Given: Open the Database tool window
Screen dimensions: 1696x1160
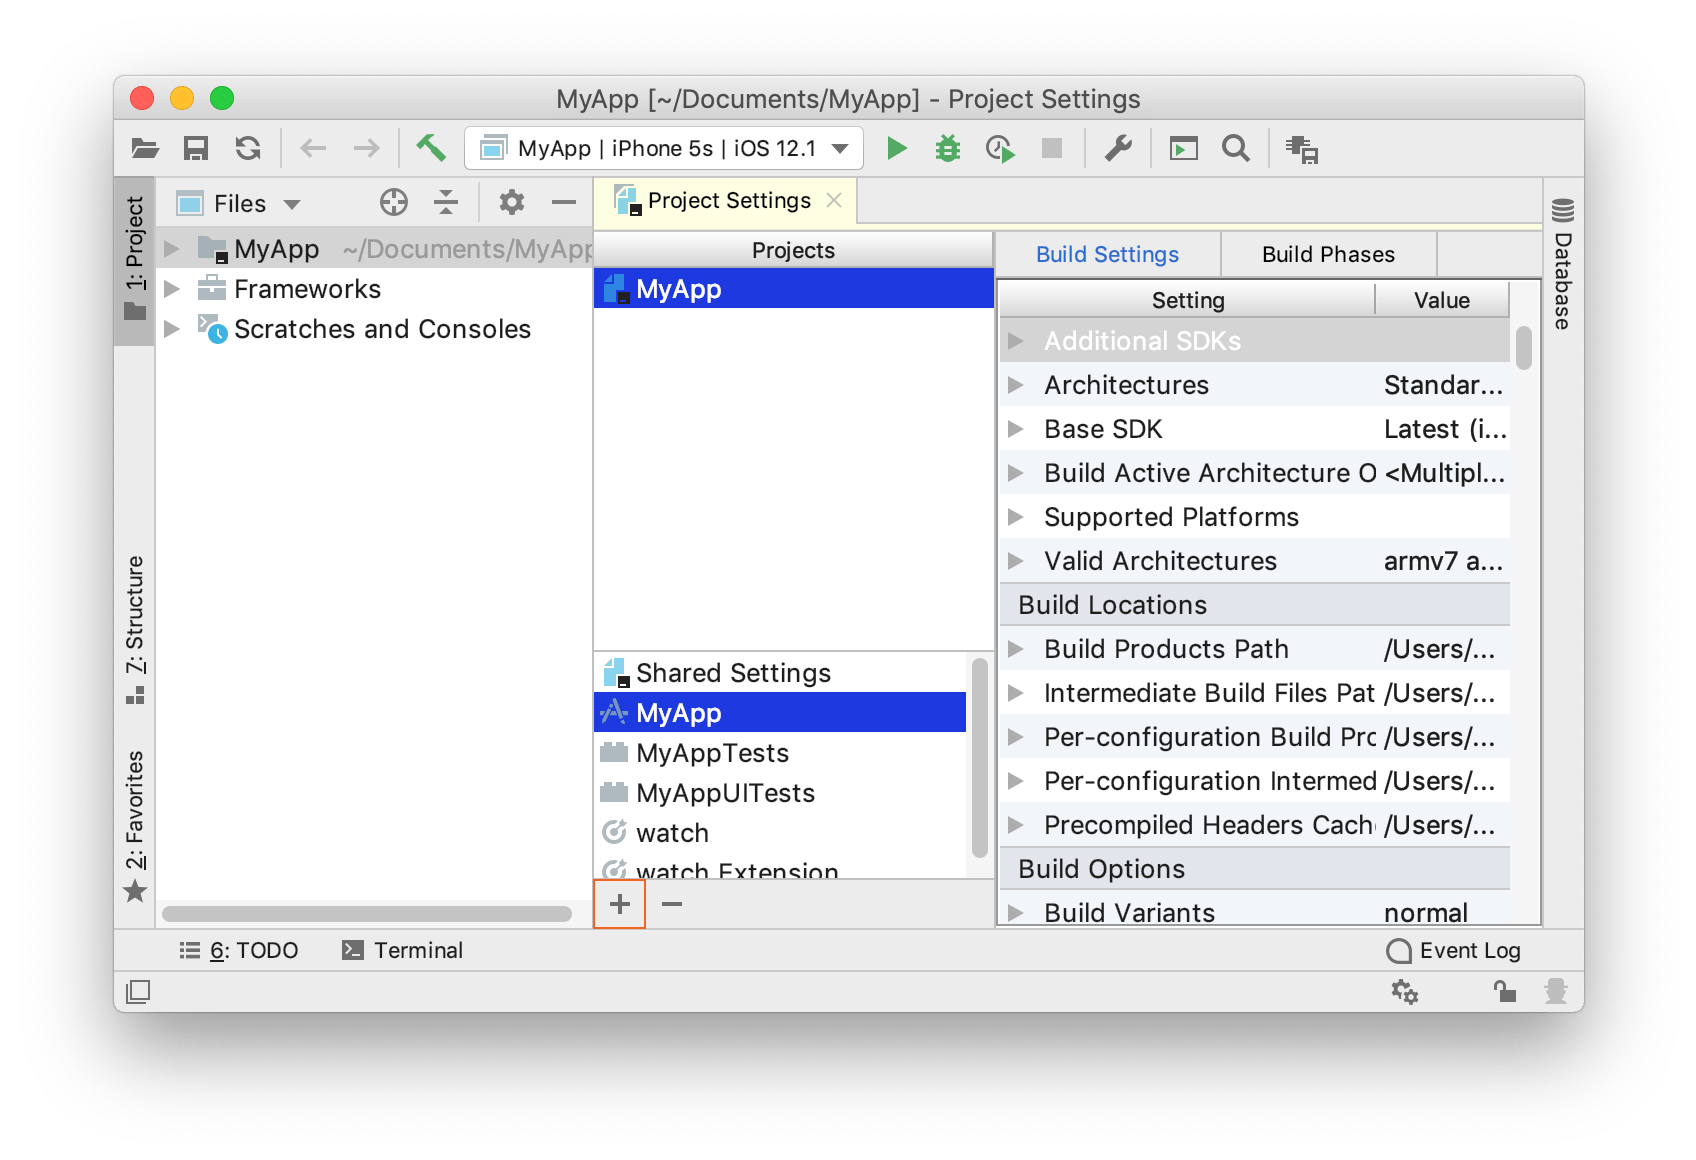Looking at the screenshot, I should click(1563, 264).
